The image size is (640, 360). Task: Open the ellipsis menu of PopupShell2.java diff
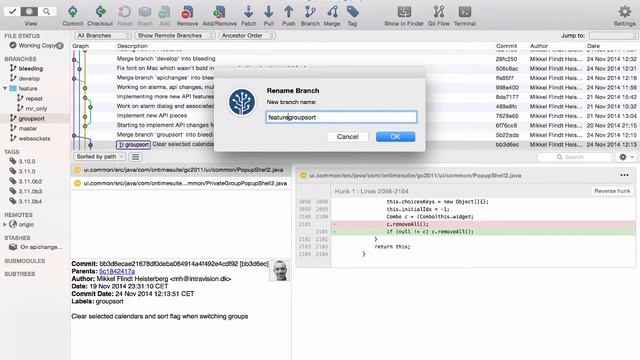(624, 175)
